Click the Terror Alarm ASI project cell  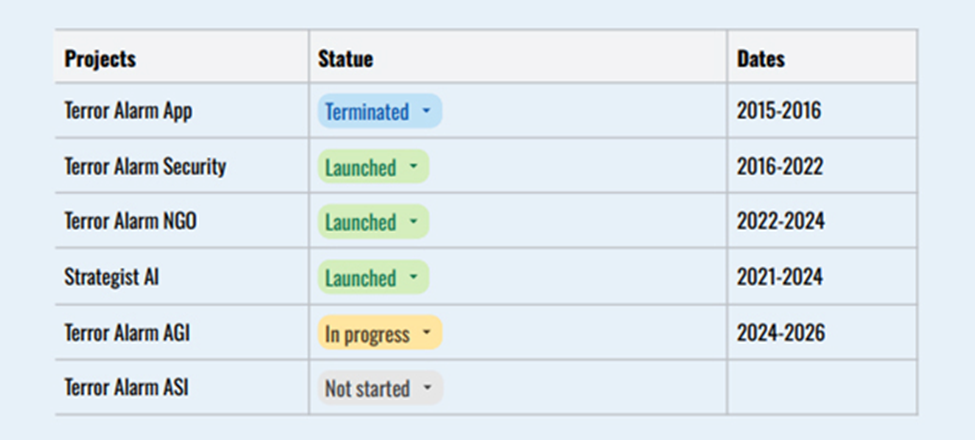coord(126,388)
